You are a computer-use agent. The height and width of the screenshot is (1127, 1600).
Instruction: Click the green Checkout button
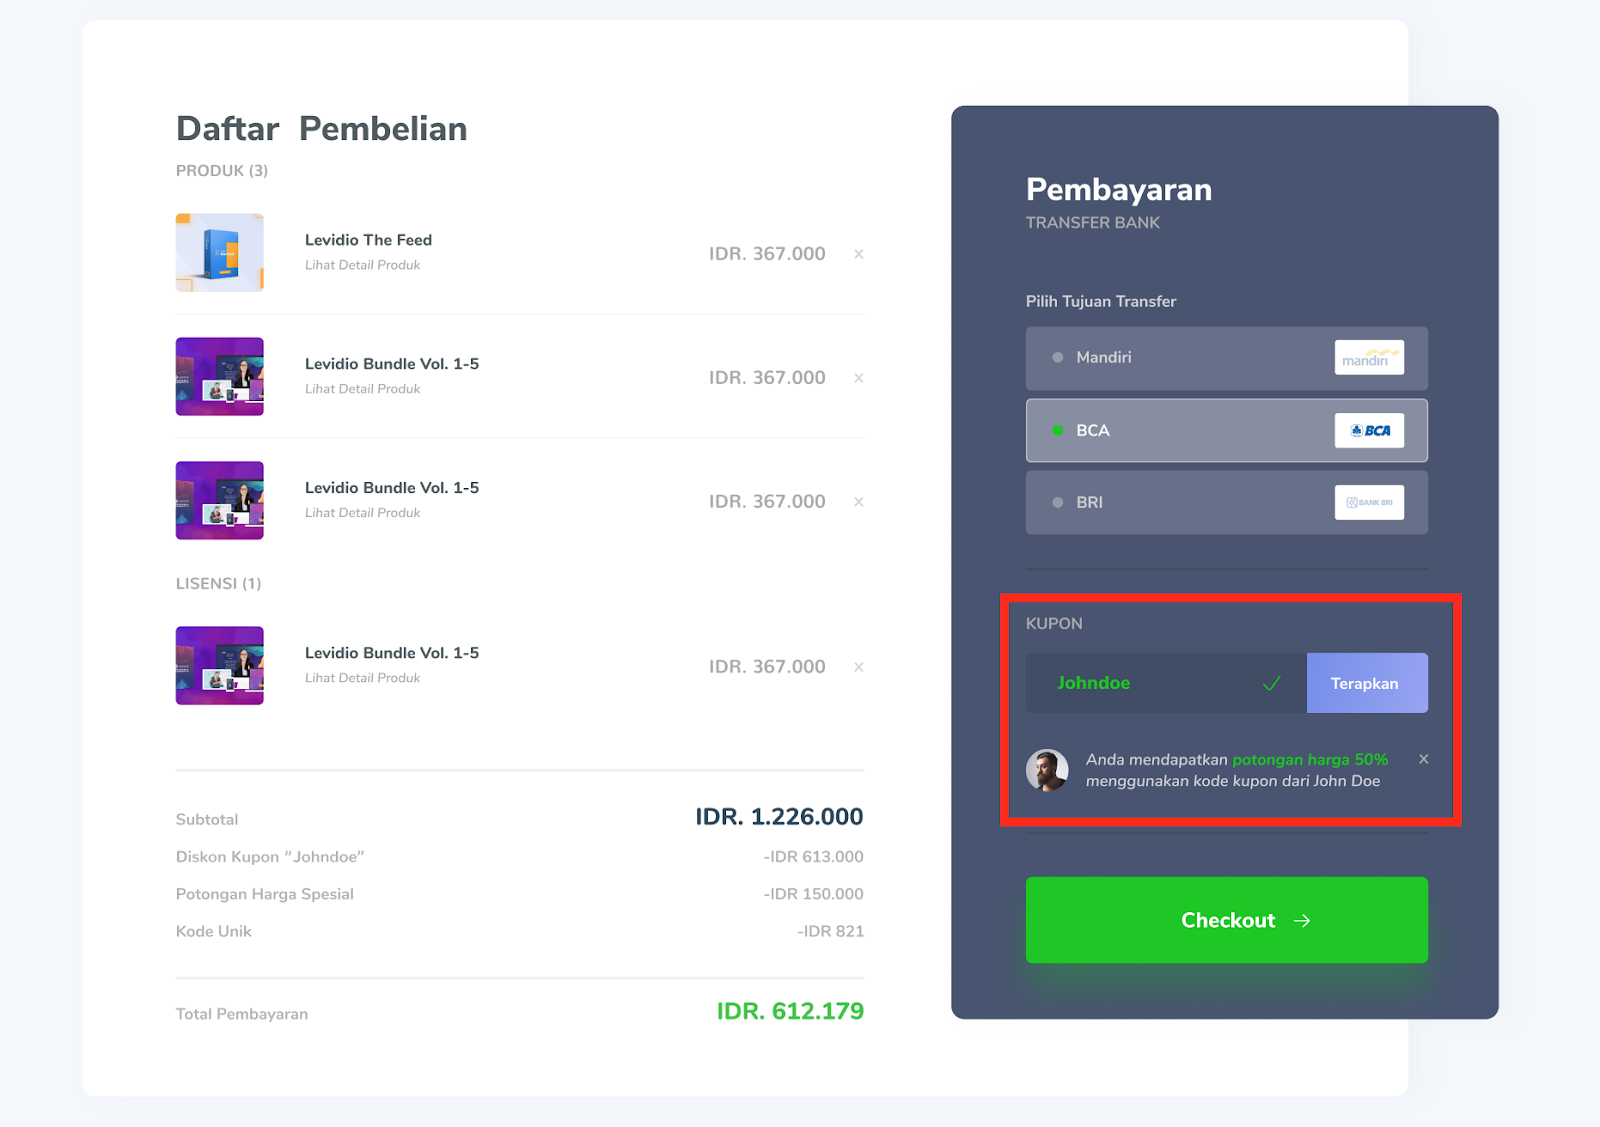click(x=1226, y=920)
